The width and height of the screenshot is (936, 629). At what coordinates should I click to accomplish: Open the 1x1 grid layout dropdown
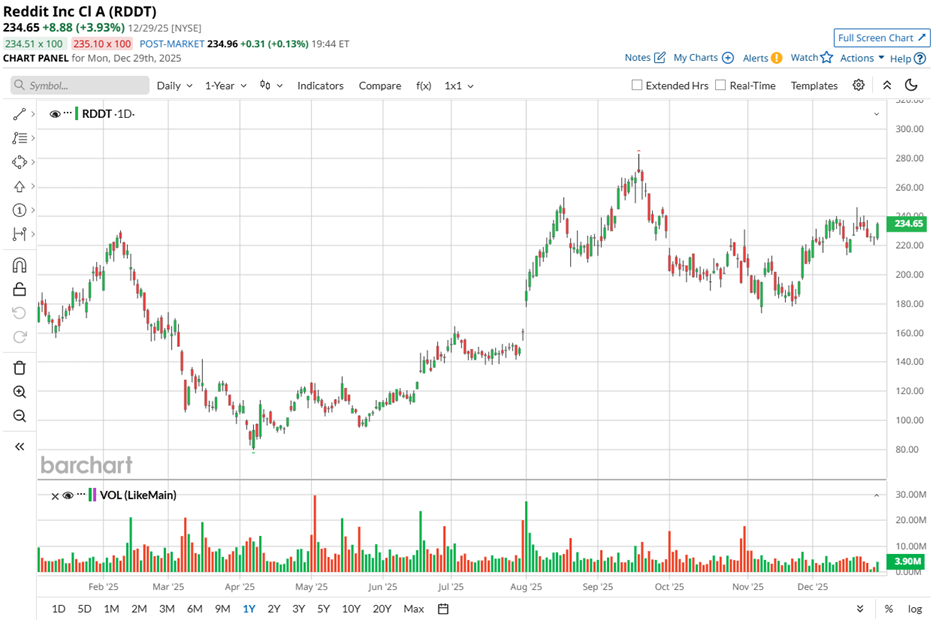(x=459, y=85)
